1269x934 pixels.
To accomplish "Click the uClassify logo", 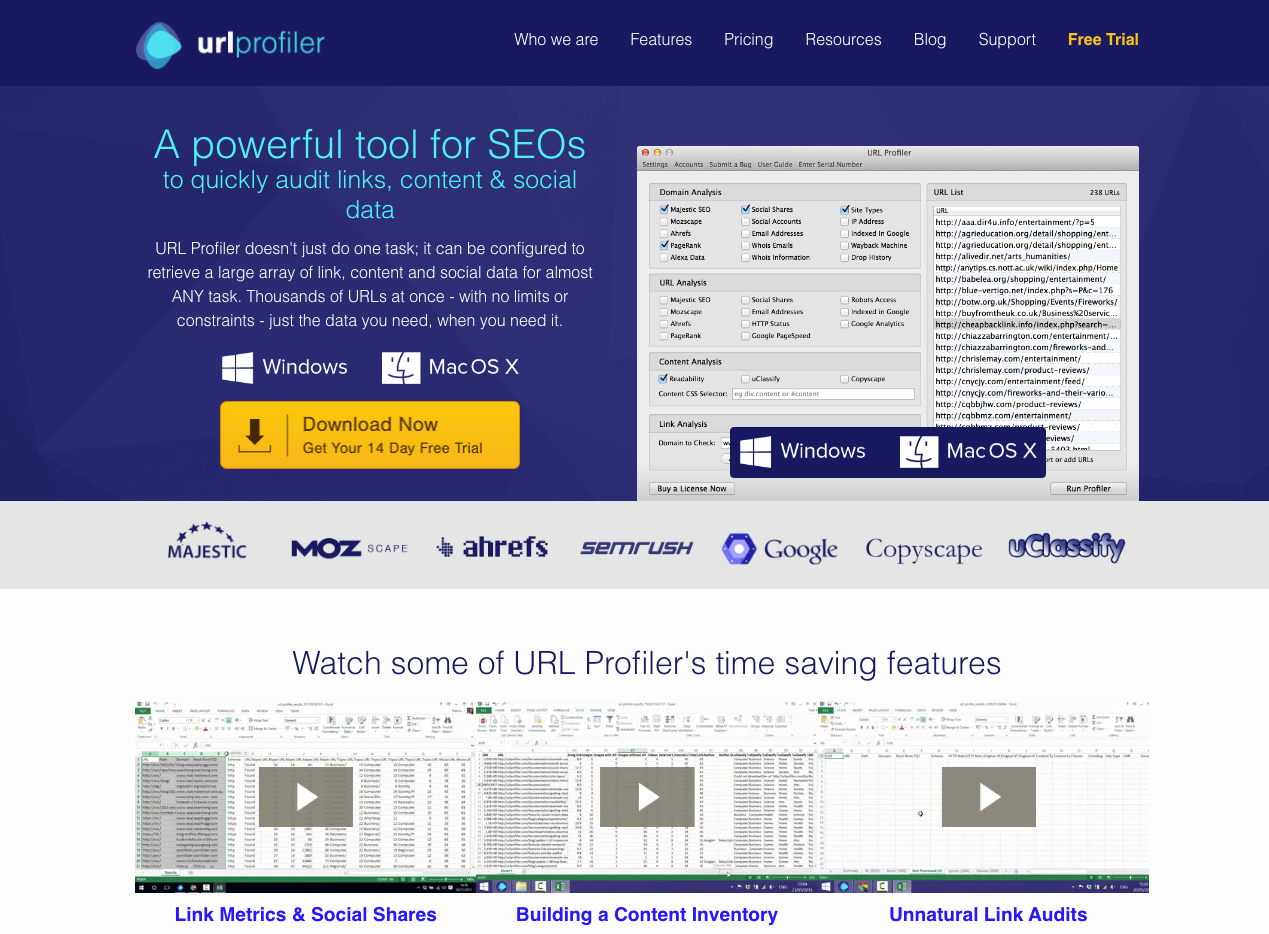I will (x=1067, y=547).
